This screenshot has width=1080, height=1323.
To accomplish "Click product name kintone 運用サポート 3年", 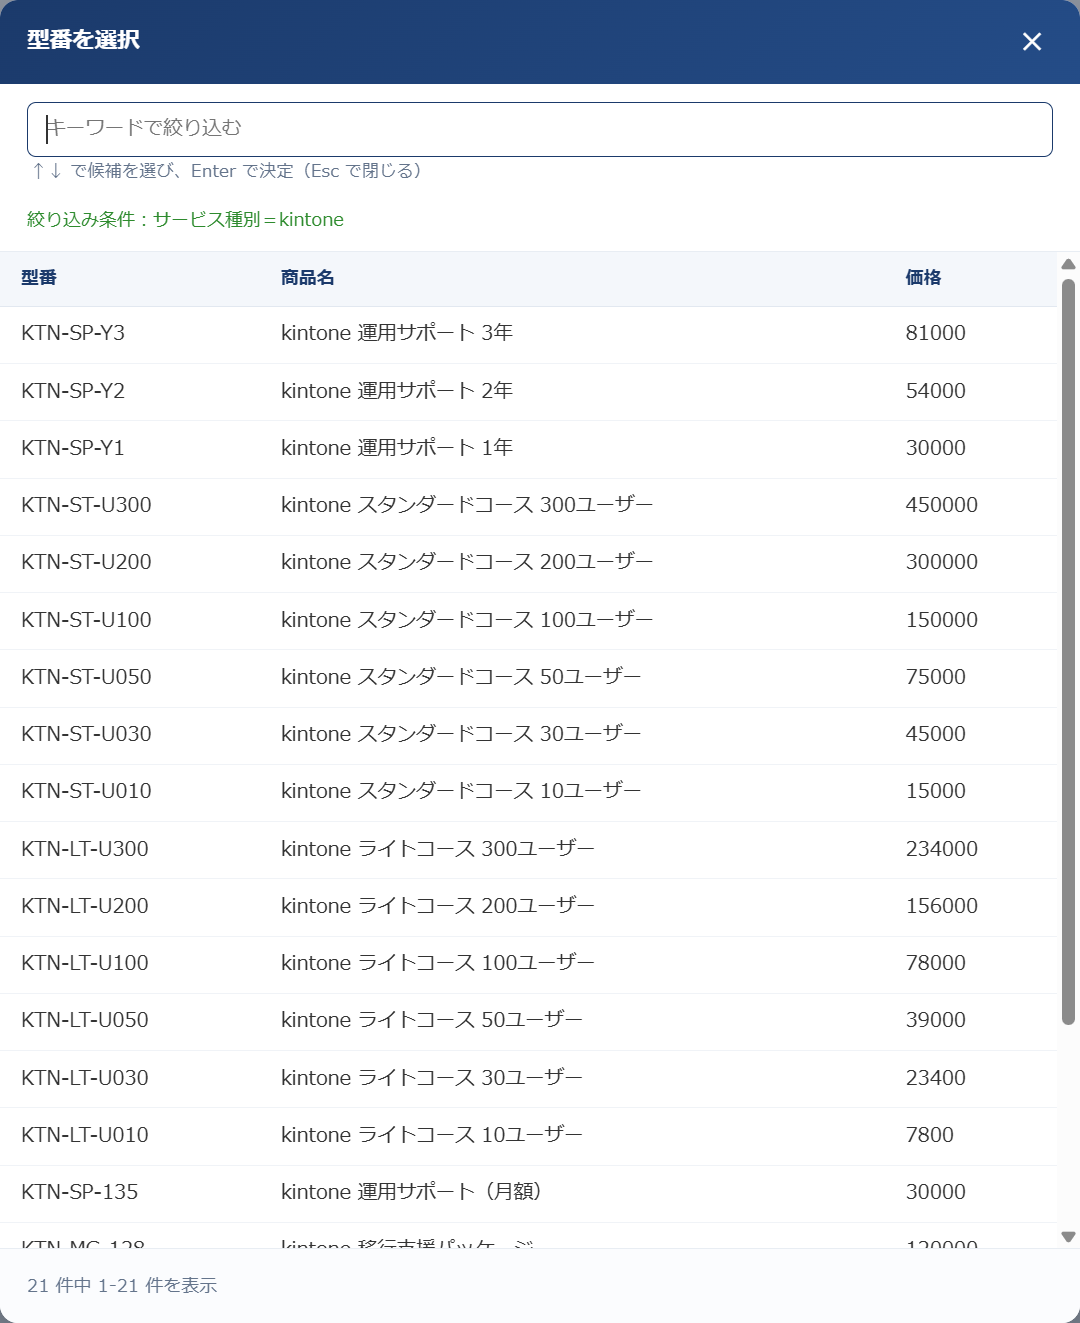I will click(x=397, y=333).
